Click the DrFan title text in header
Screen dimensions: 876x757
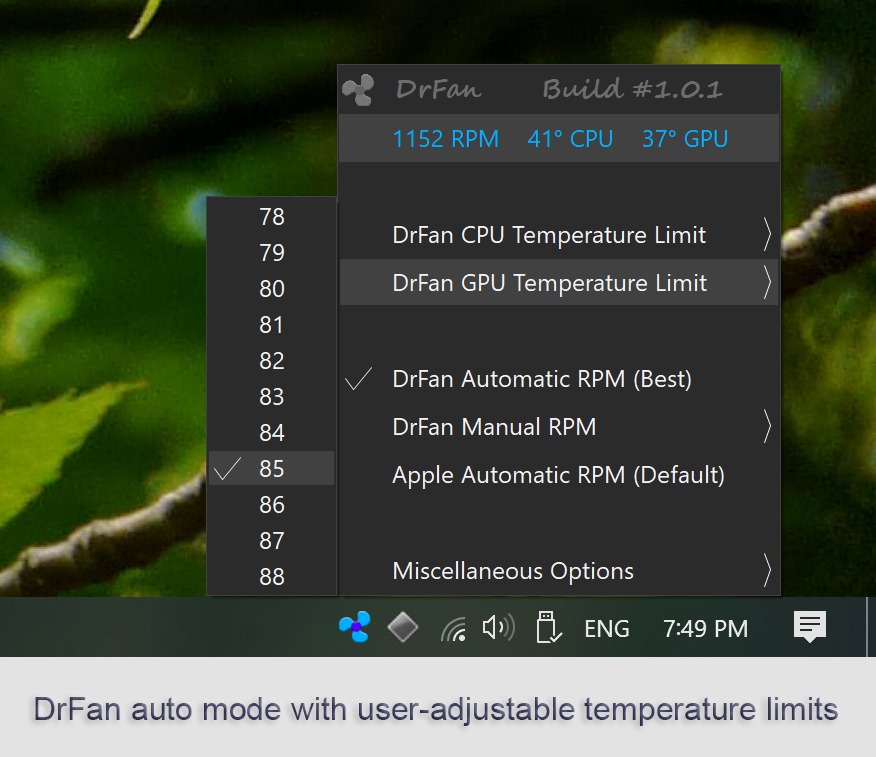click(439, 89)
